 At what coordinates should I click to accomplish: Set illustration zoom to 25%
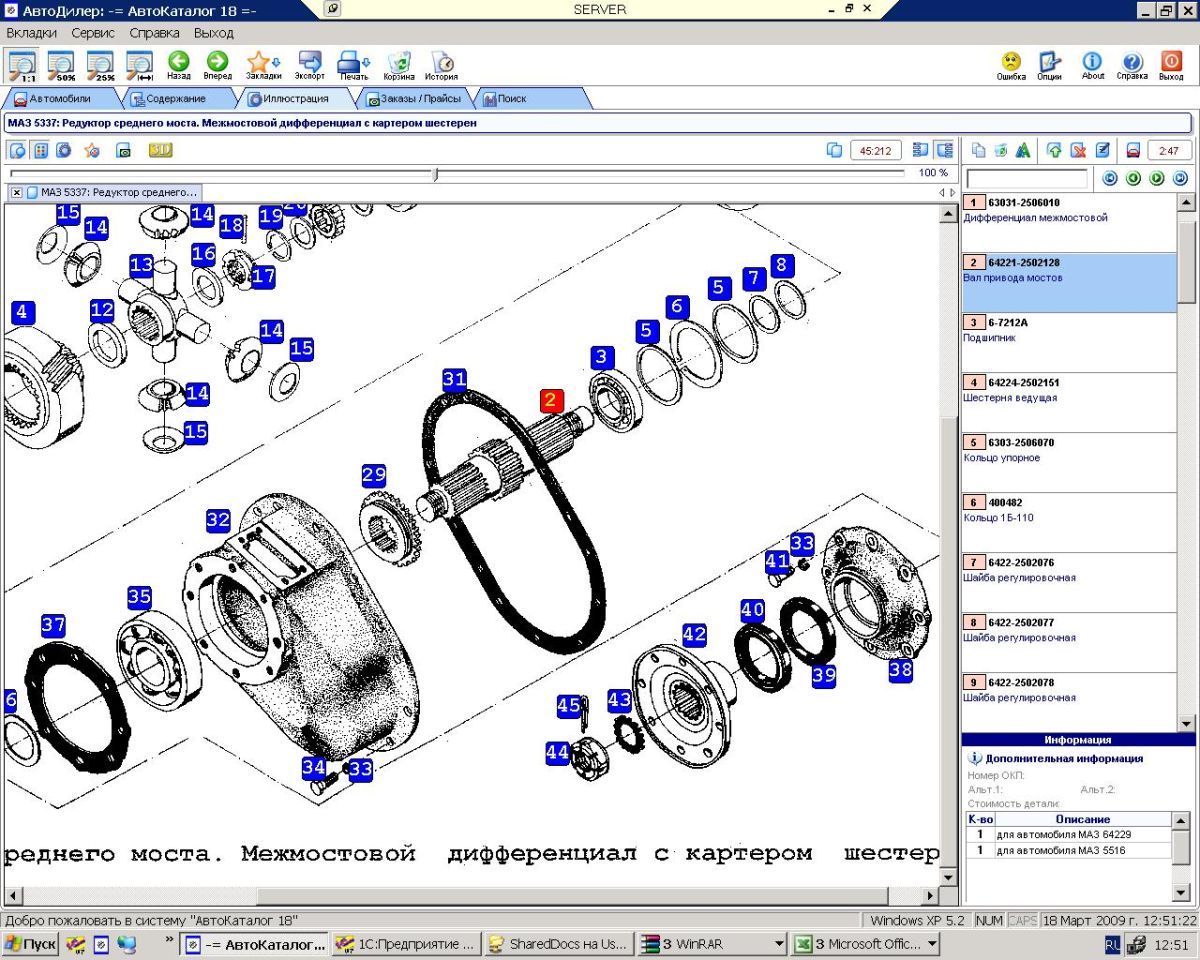101,65
